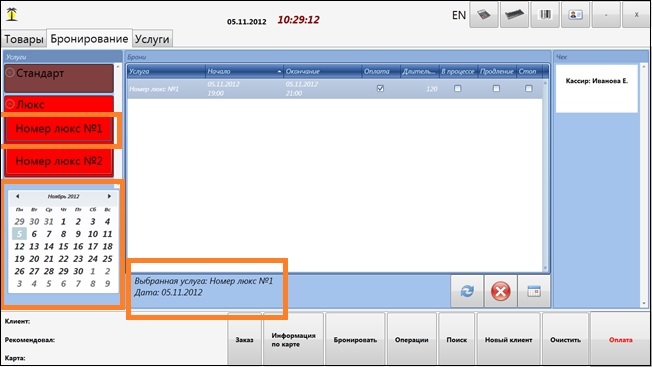Open the Операции button
652x367 pixels.
click(x=412, y=340)
